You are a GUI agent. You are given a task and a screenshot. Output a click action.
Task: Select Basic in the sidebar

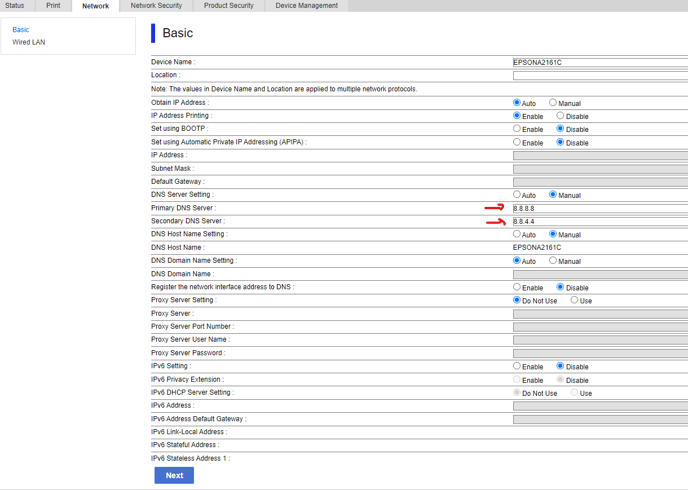(x=21, y=30)
